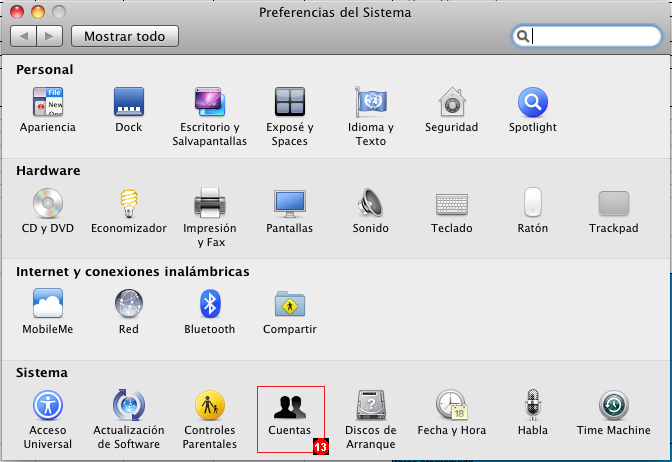Focus the toolbar search field
Image resolution: width=672 pixels, height=462 pixels.
tap(587, 36)
